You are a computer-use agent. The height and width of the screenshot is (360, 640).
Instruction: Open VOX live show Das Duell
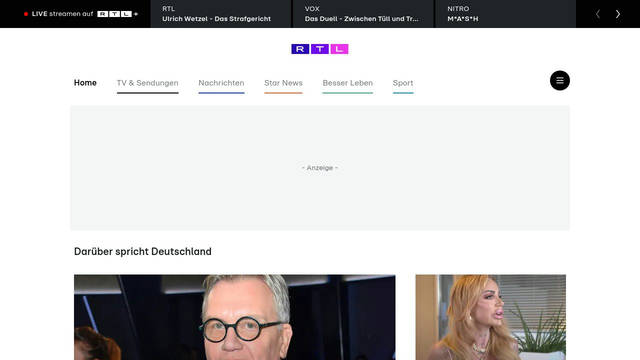pyautogui.click(x=363, y=14)
